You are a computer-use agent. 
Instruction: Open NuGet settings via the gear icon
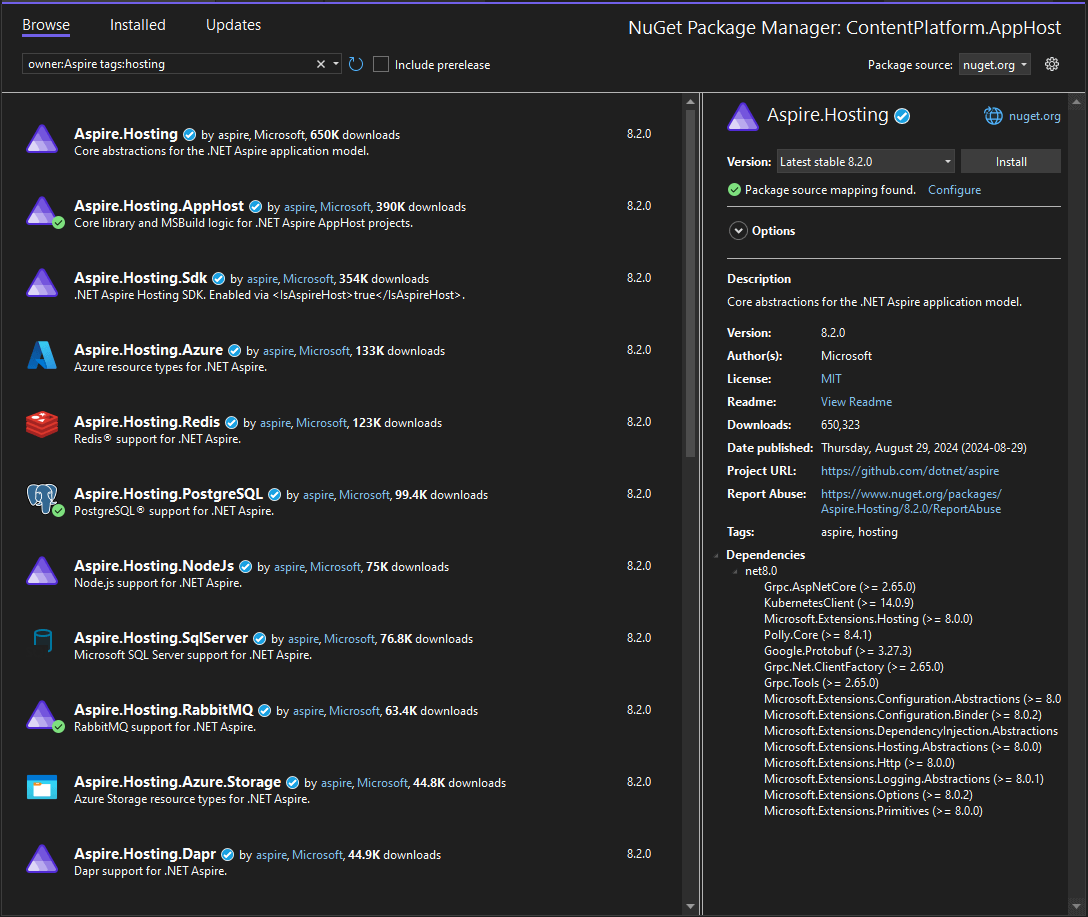point(1051,63)
